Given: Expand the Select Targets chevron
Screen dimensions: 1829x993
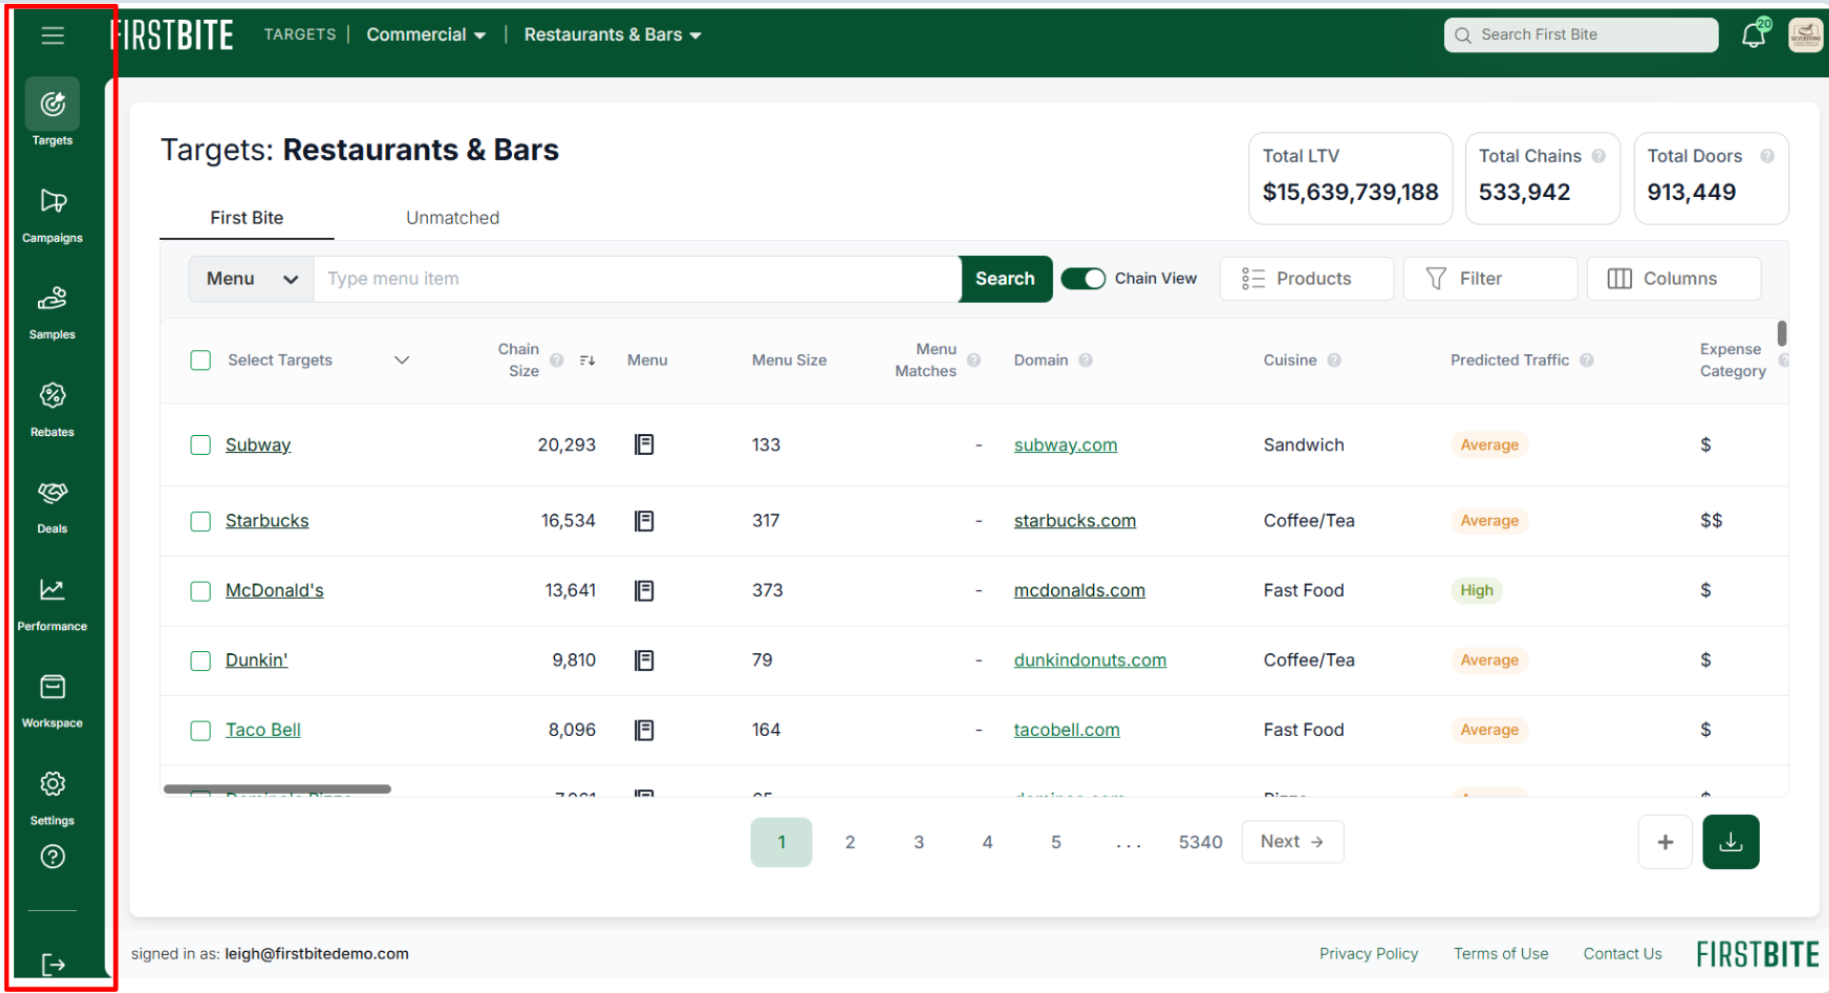Looking at the screenshot, I should pyautogui.click(x=402, y=360).
